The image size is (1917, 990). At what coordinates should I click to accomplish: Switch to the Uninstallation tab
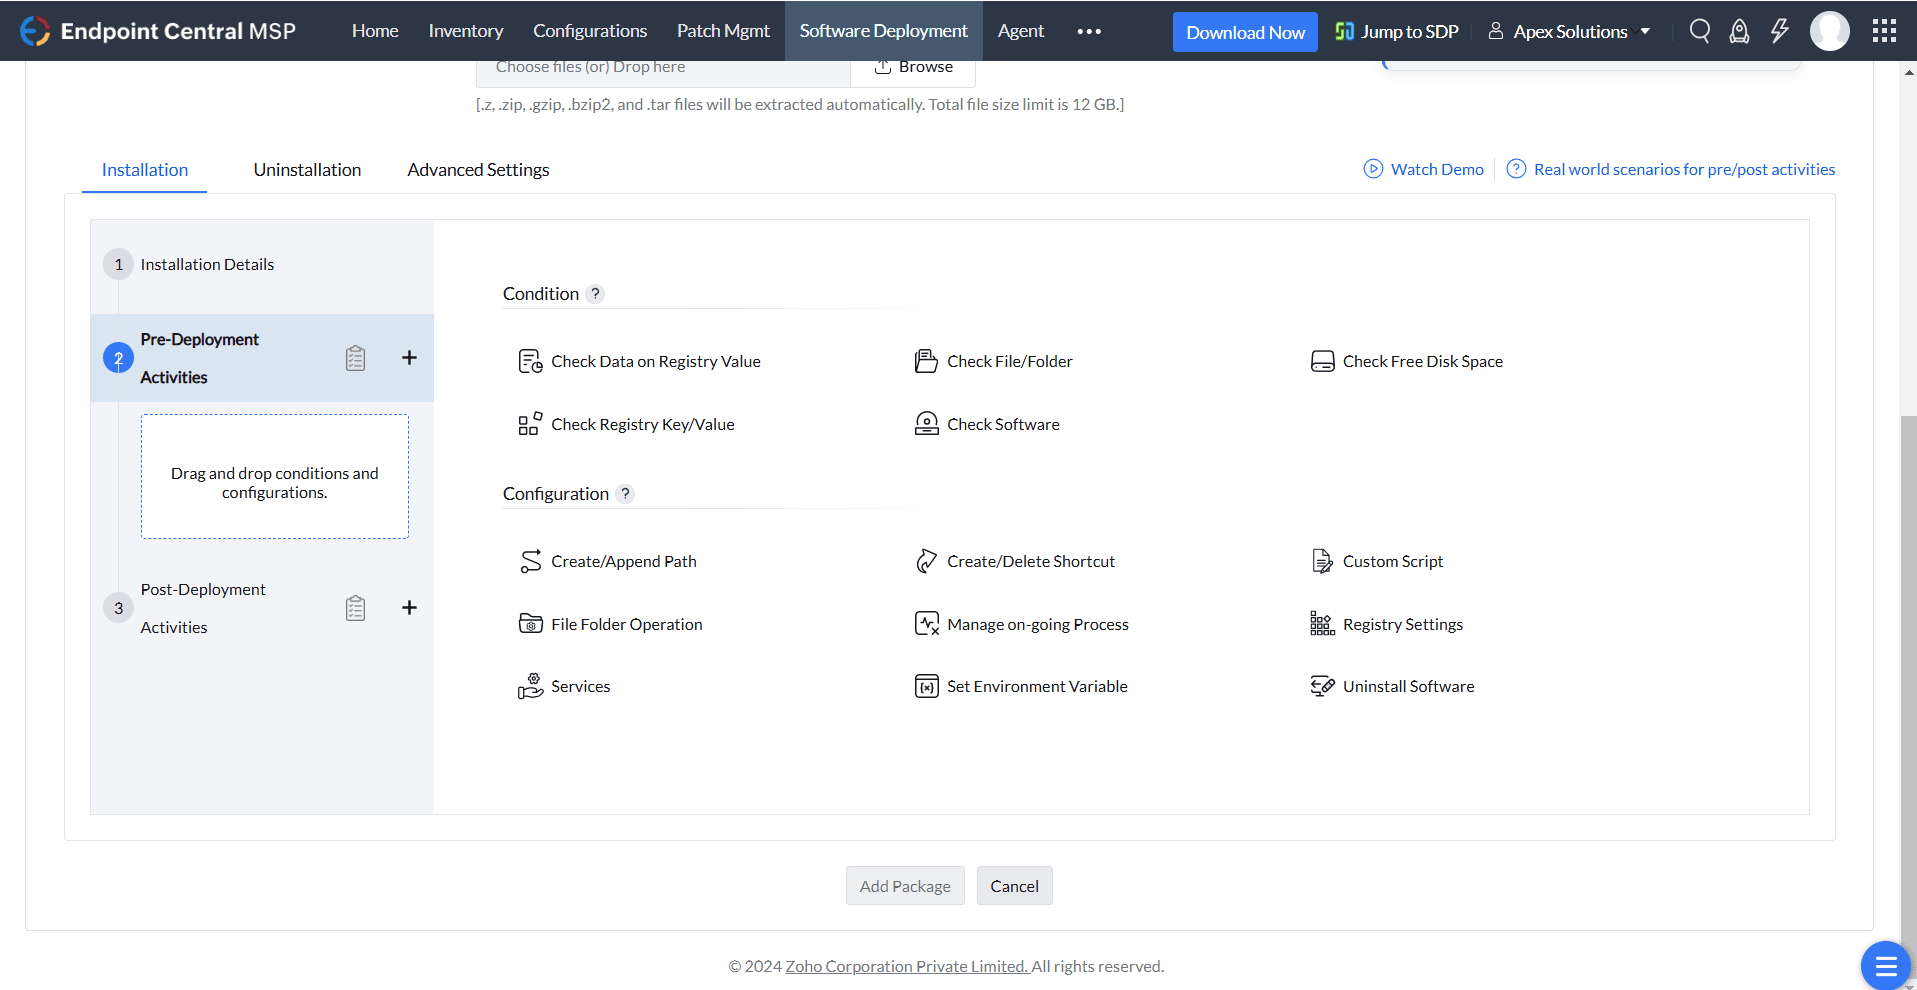[307, 169]
